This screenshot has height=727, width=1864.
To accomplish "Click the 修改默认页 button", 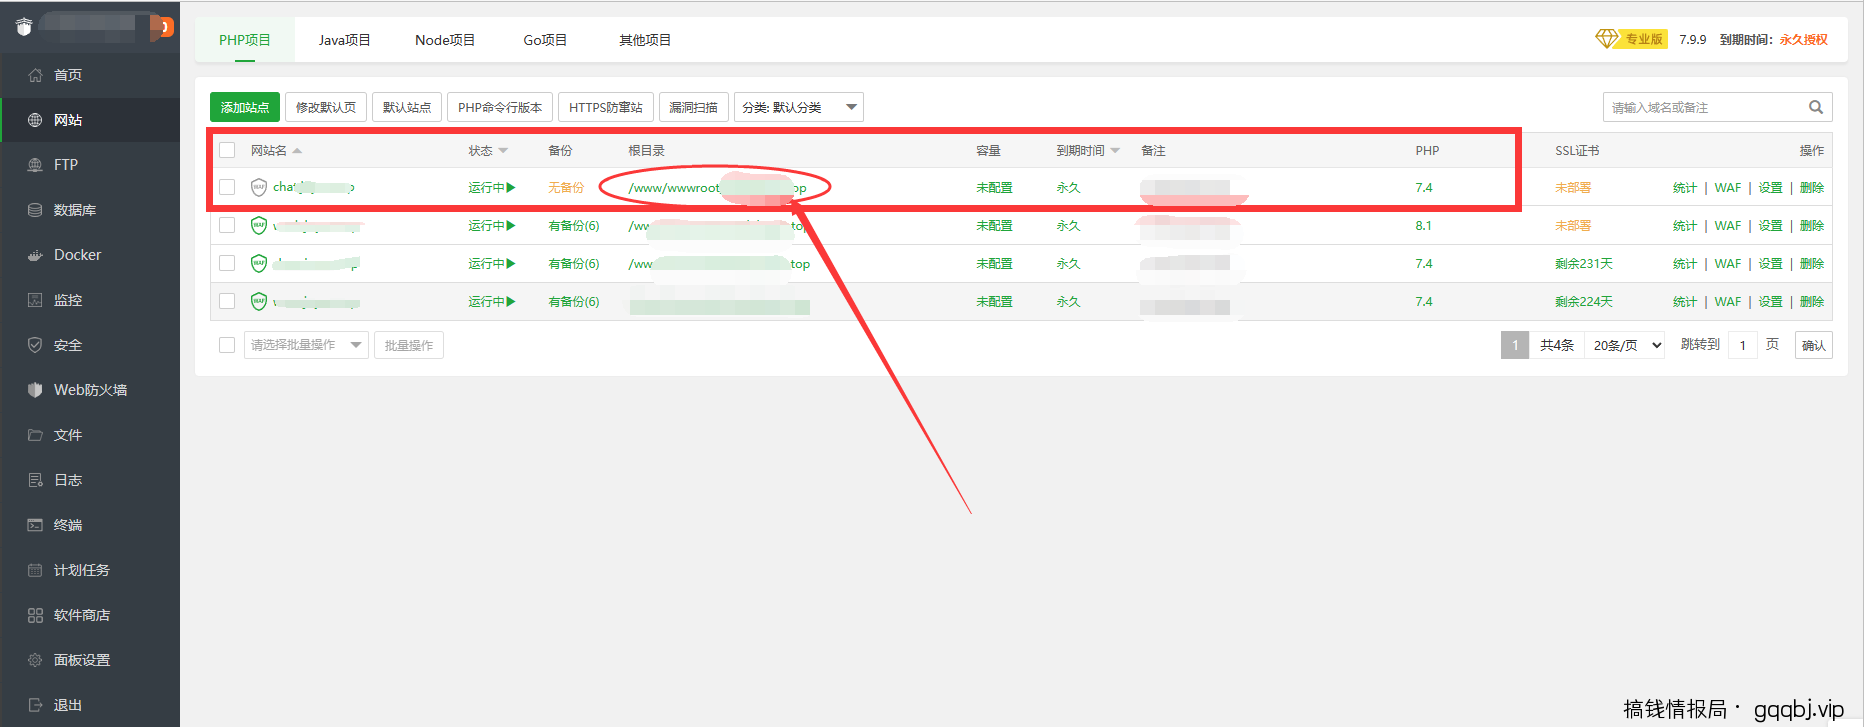I will [326, 107].
